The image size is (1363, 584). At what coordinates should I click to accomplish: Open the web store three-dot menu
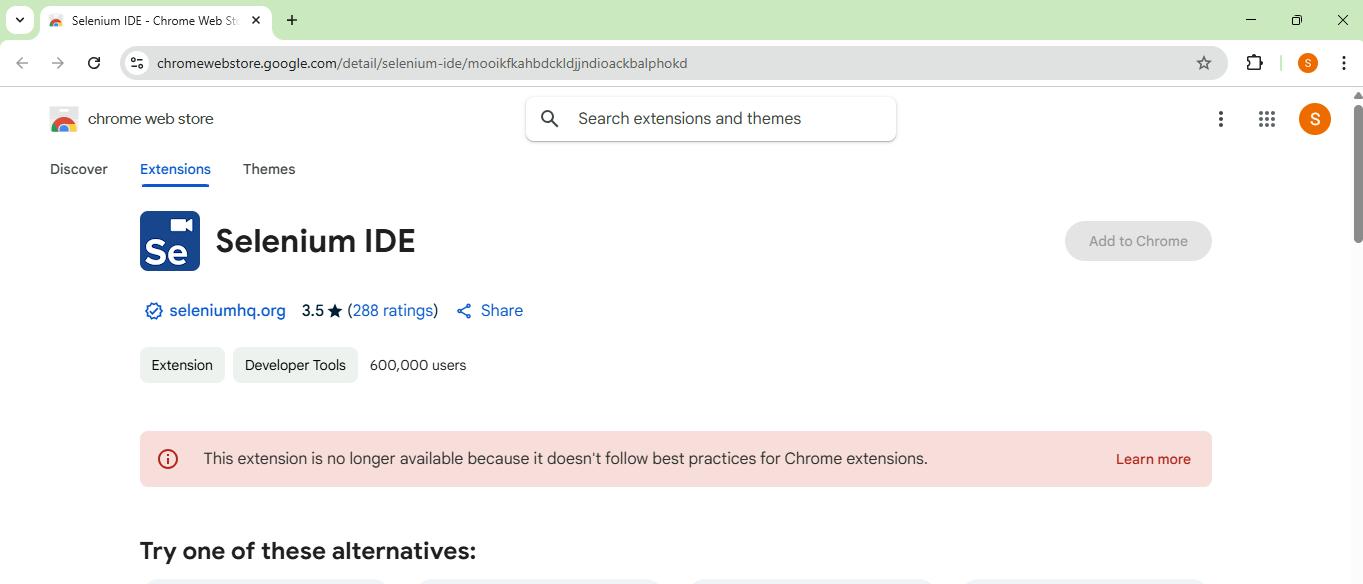pyautogui.click(x=1221, y=119)
